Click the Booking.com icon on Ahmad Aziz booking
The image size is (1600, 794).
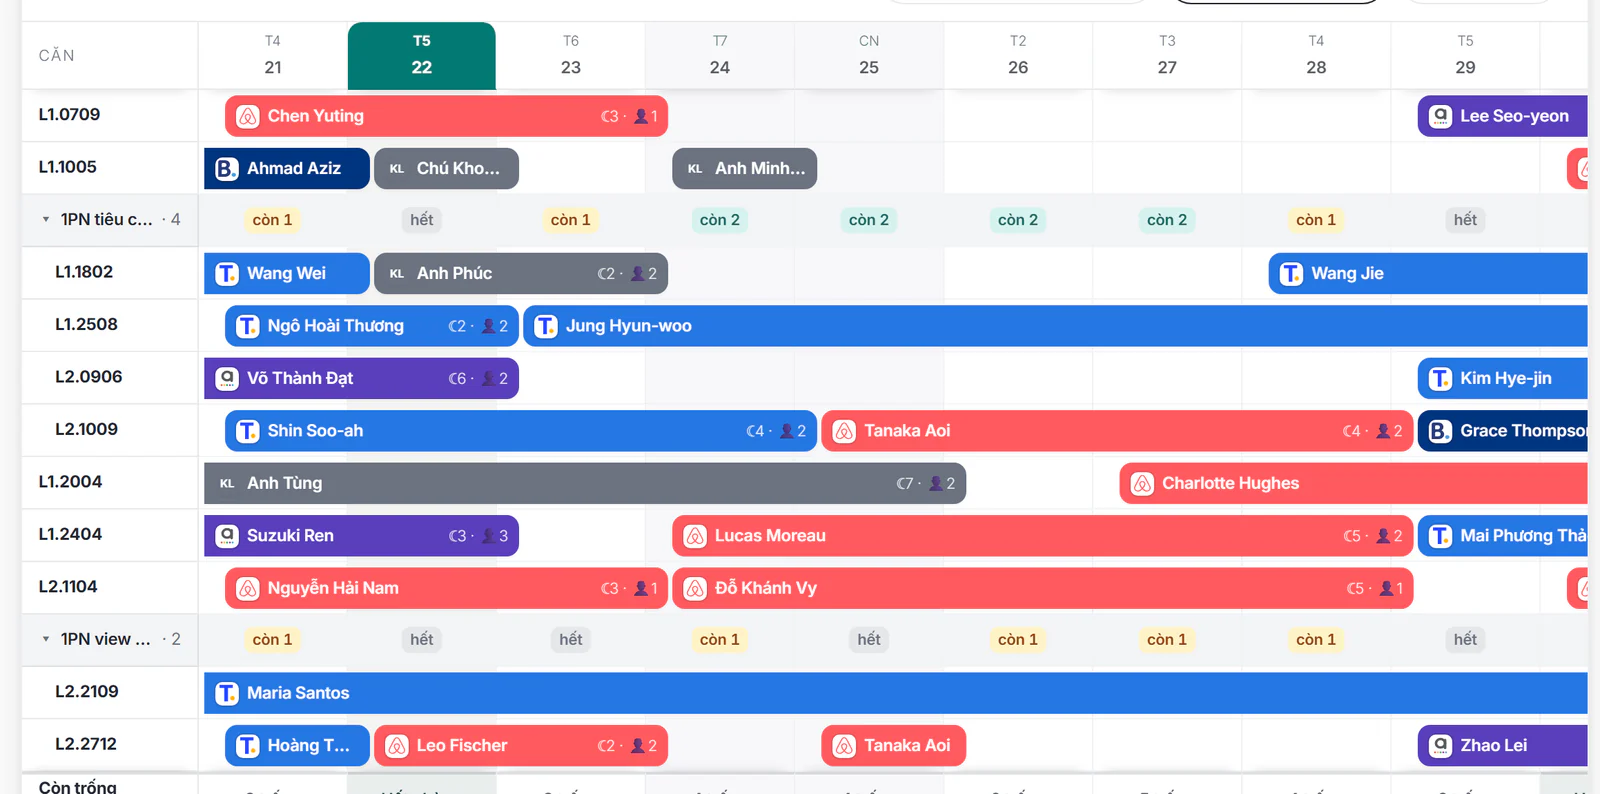(x=227, y=169)
